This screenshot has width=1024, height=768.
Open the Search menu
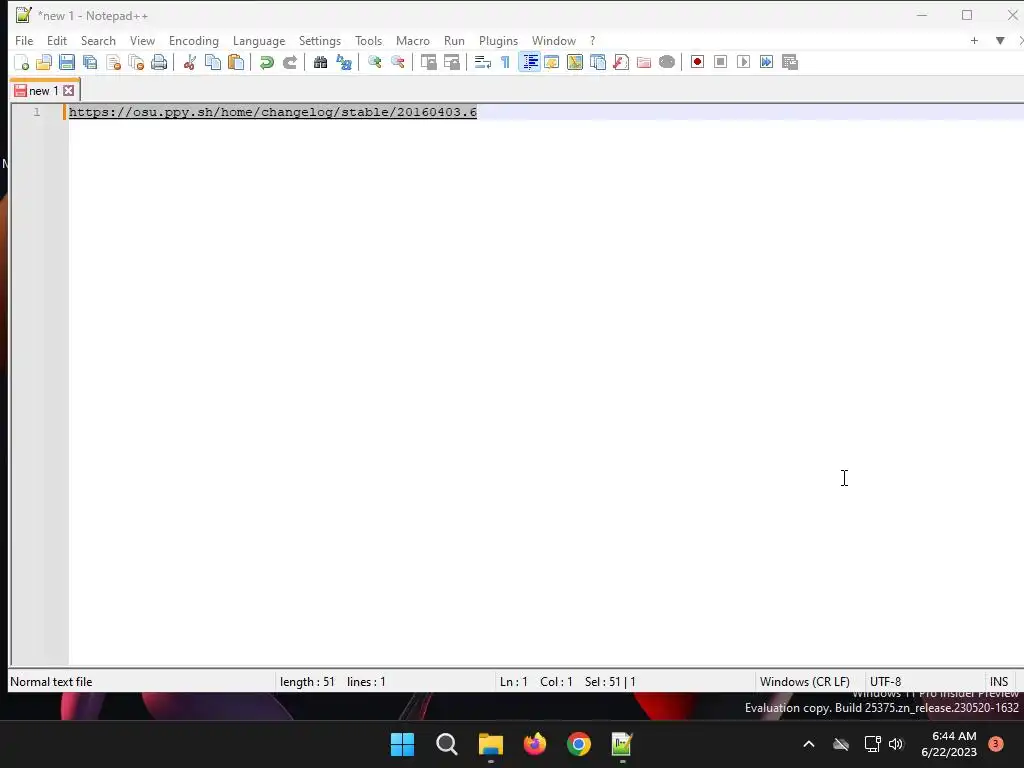coord(98,40)
